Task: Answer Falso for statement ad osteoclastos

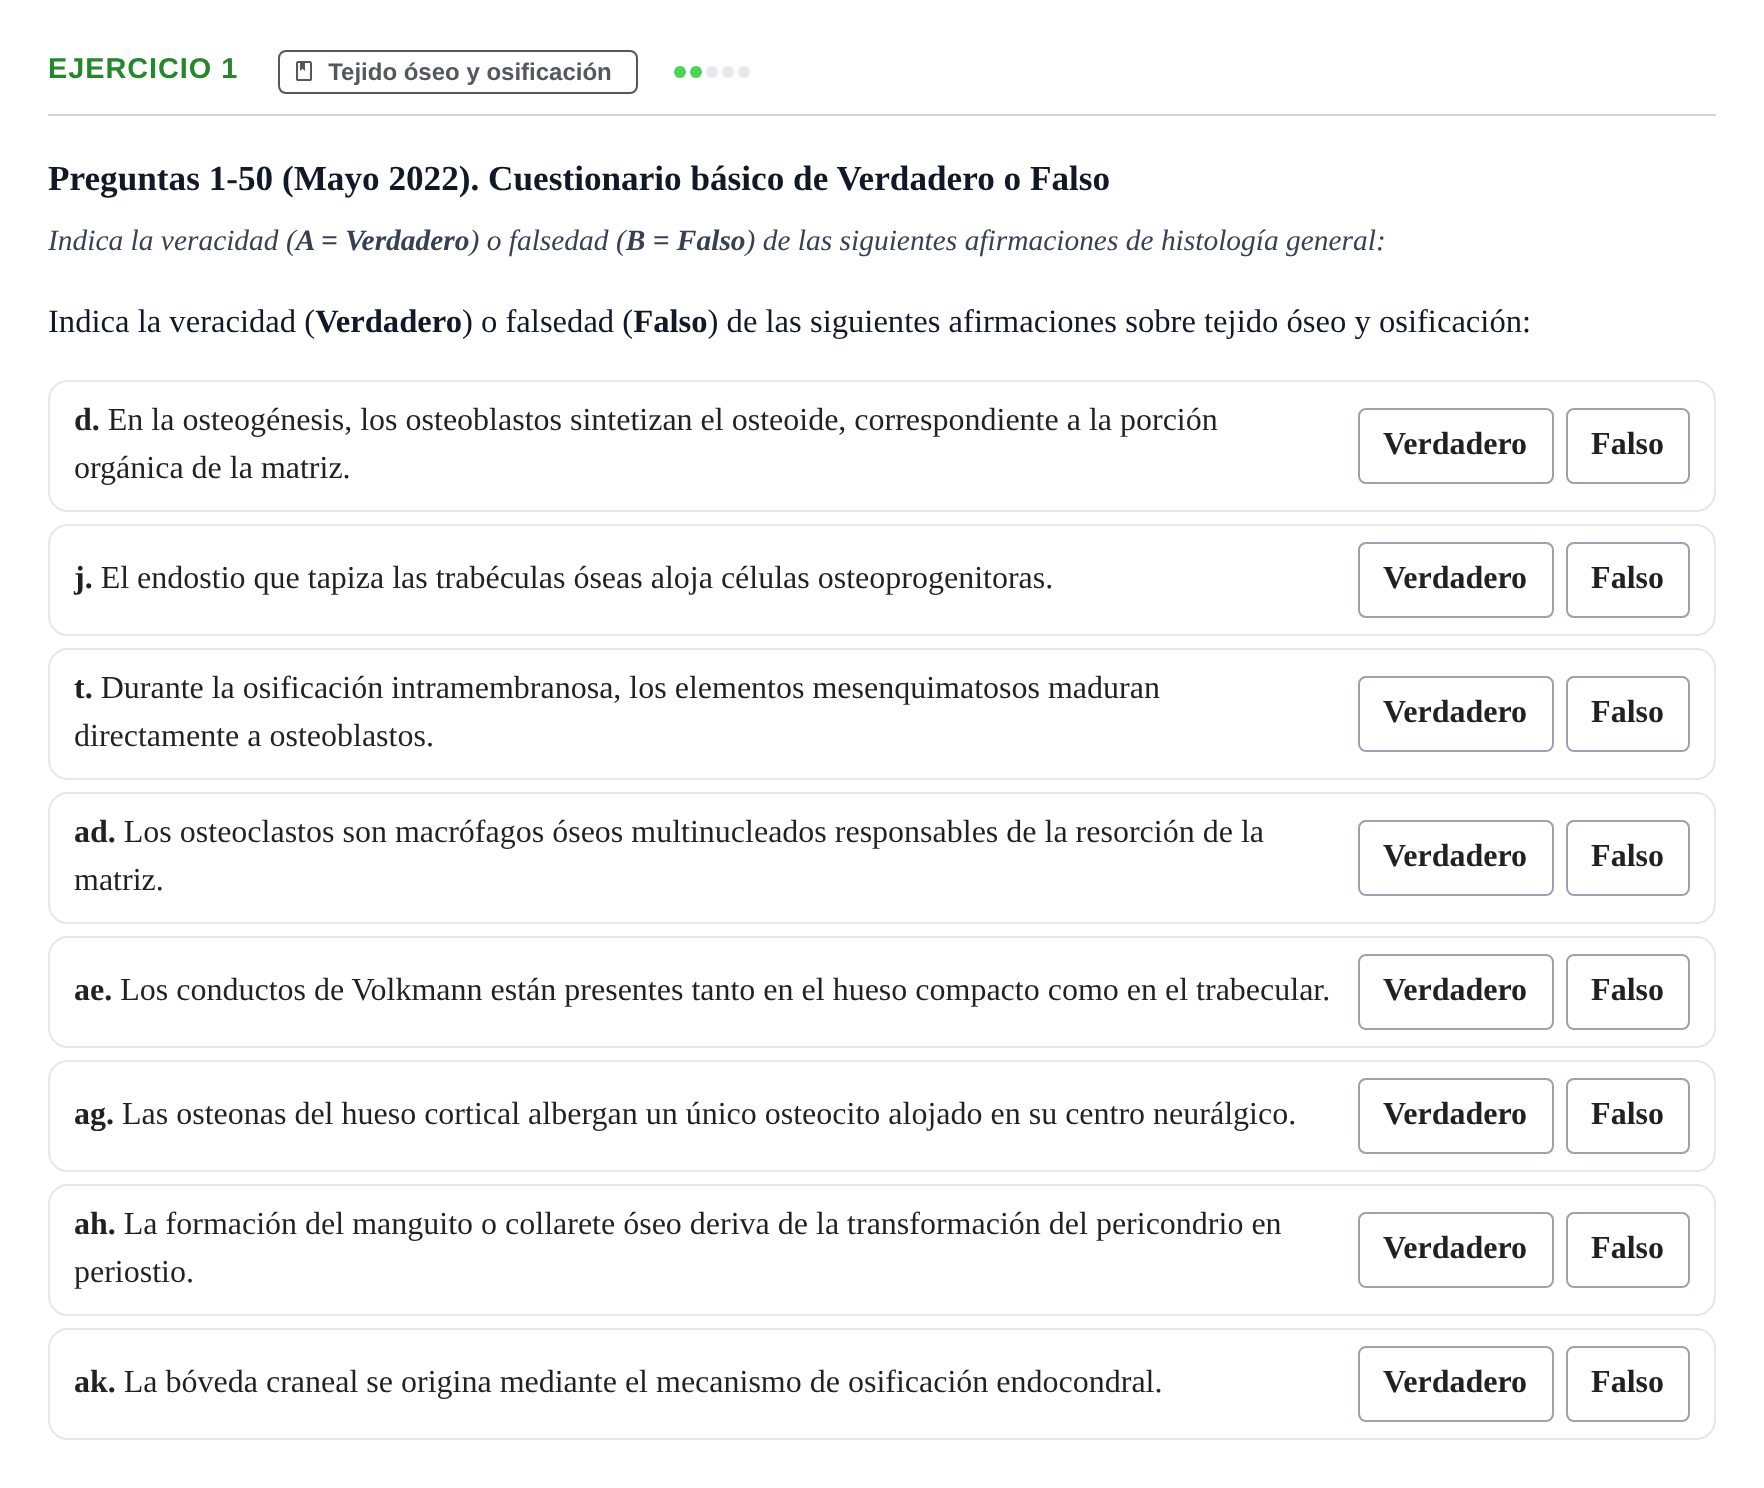Action: (1627, 858)
